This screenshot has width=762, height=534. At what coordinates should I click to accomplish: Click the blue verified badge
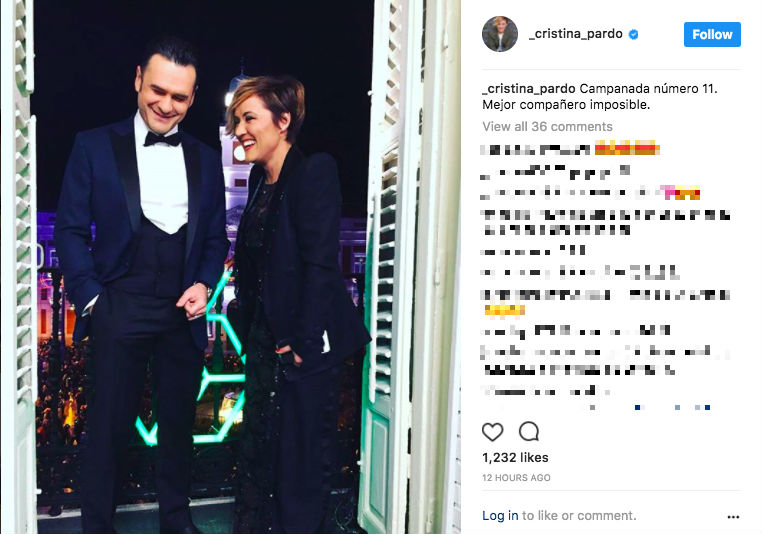[633, 34]
